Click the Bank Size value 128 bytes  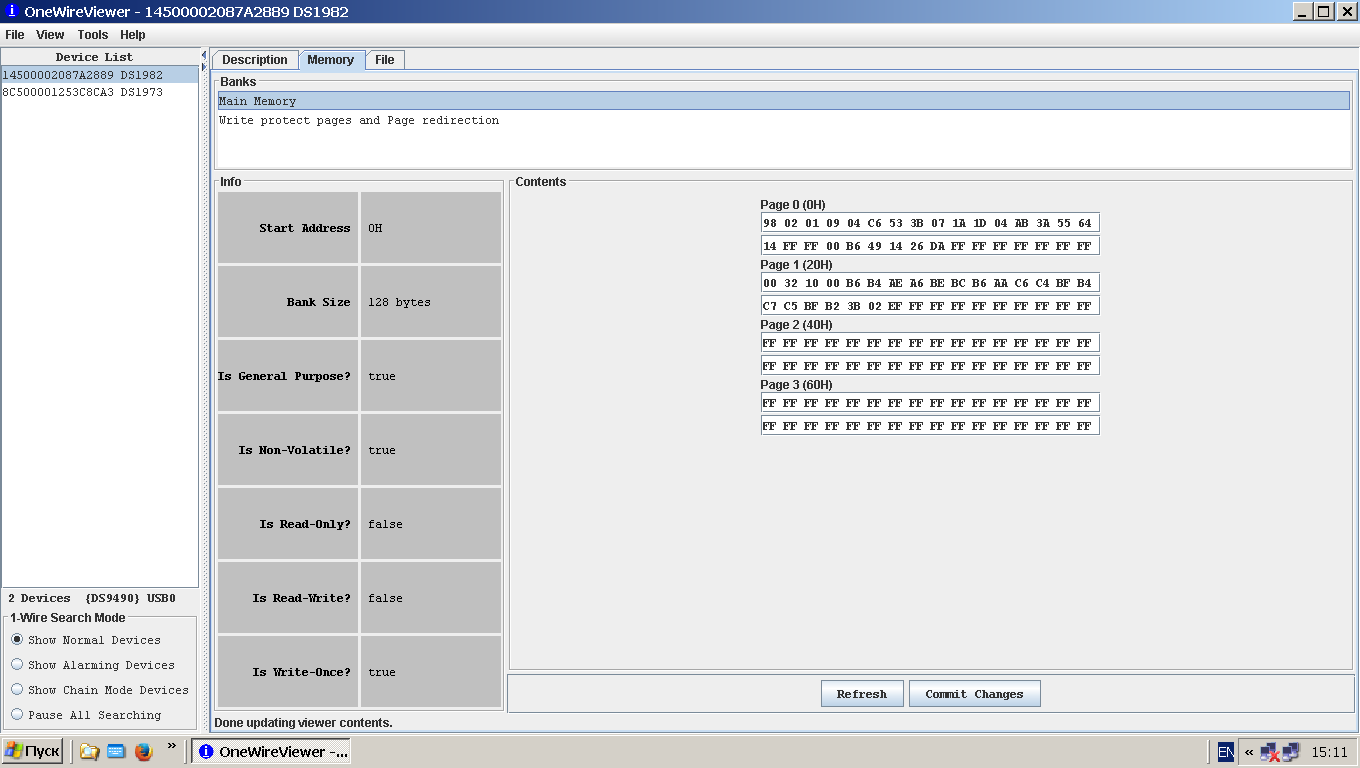click(431, 302)
